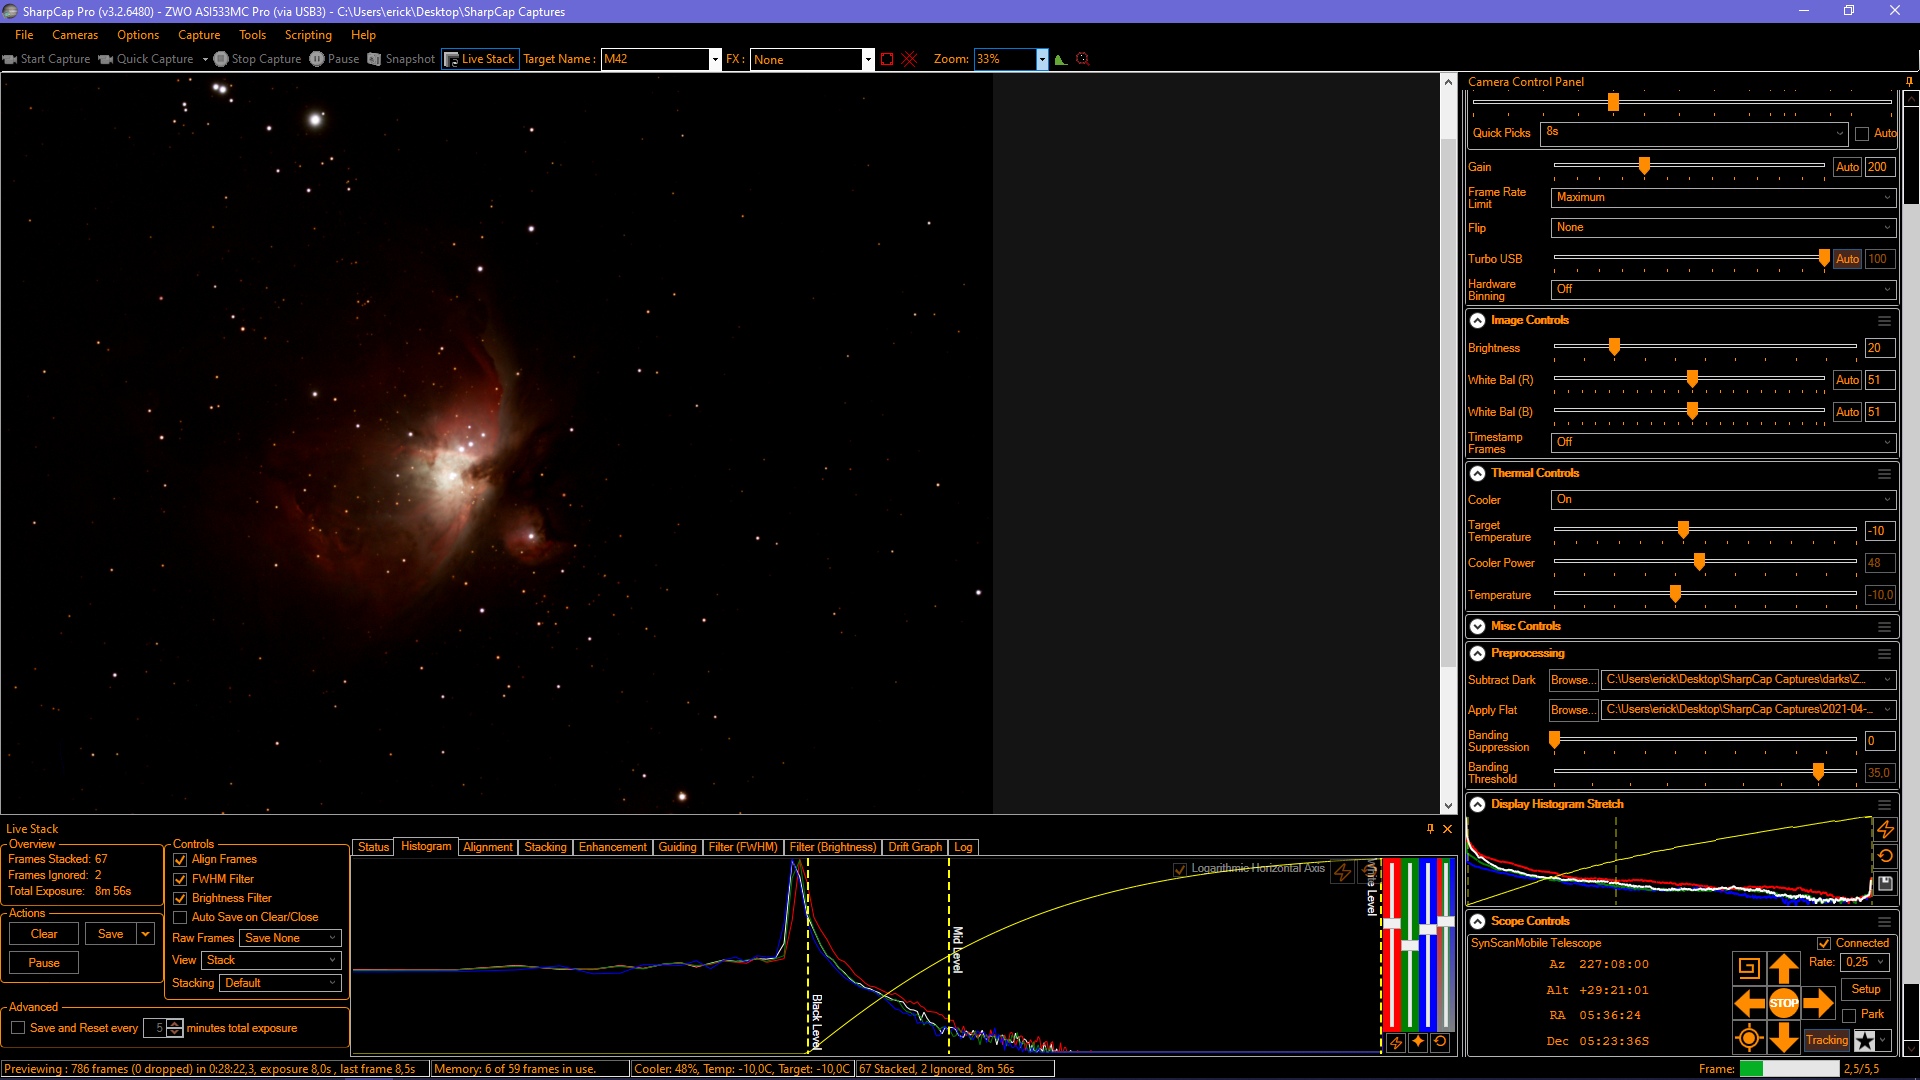Click the orange STOP telescope button

[1784, 1003]
